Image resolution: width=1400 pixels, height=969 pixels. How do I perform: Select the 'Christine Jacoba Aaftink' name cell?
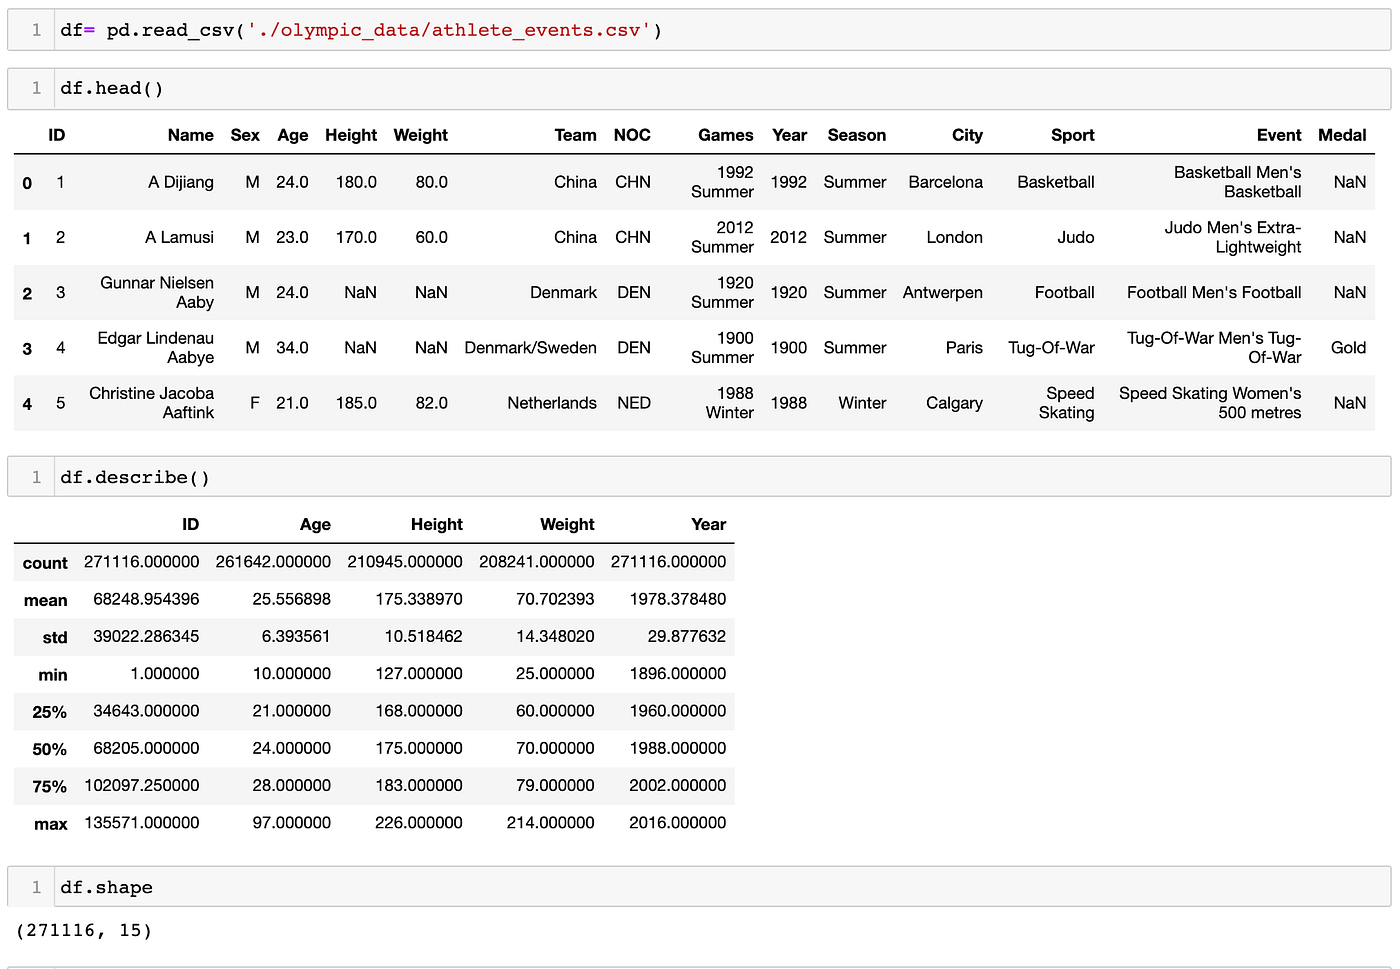click(151, 402)
